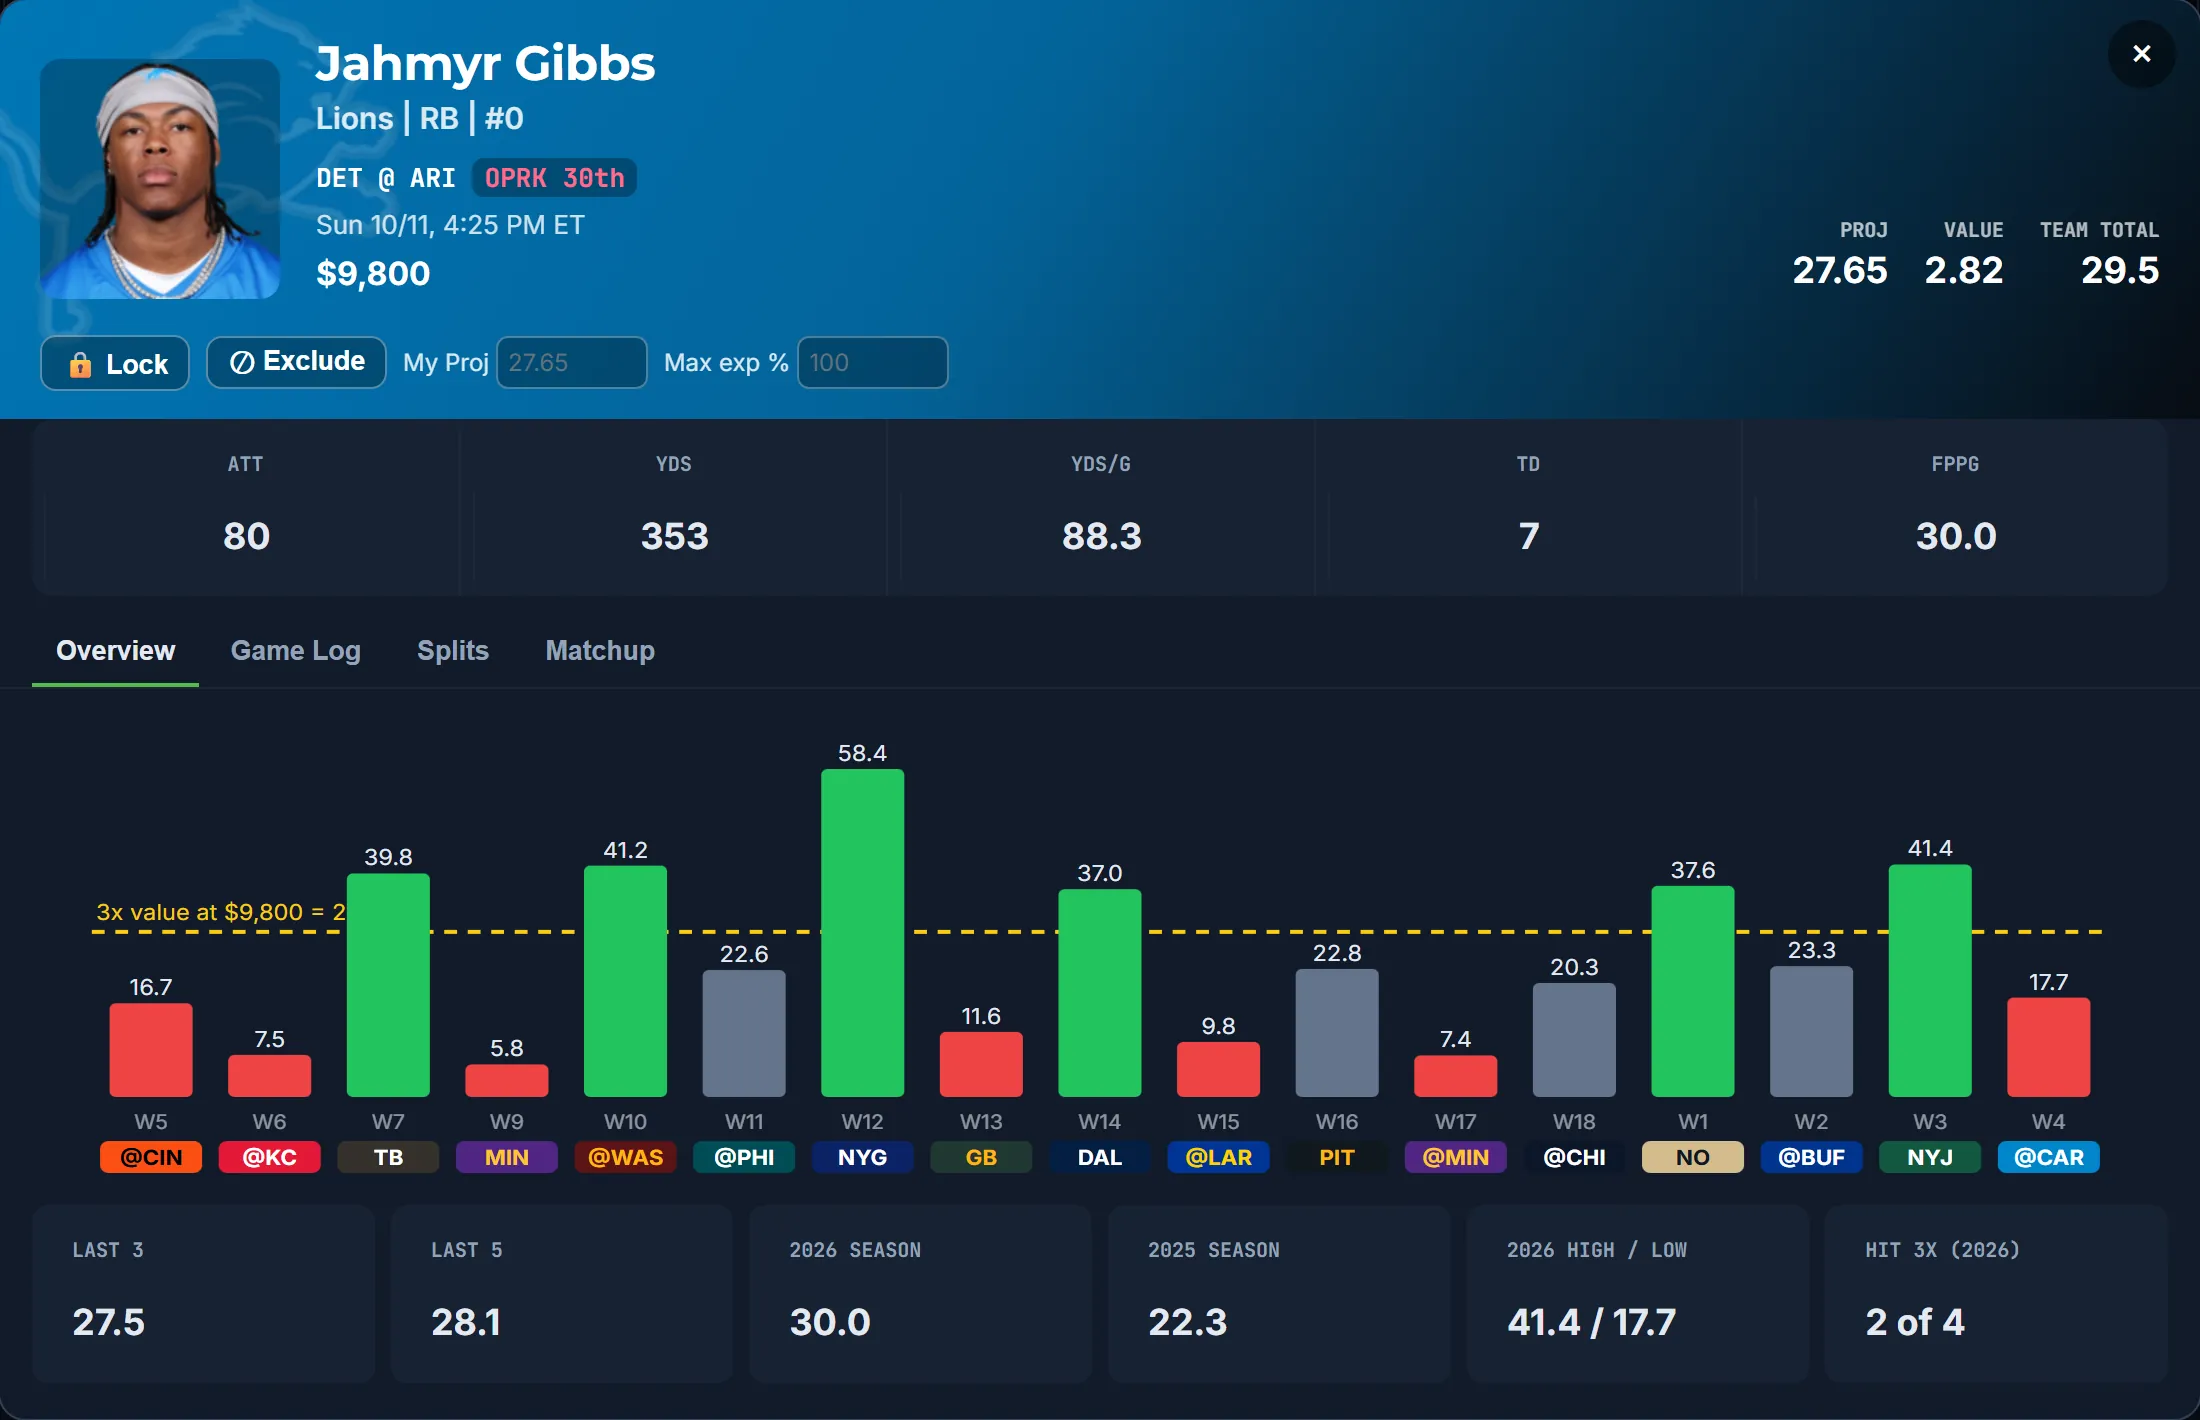Close the Jahmyr Gibbs player card

(2141, 54)
